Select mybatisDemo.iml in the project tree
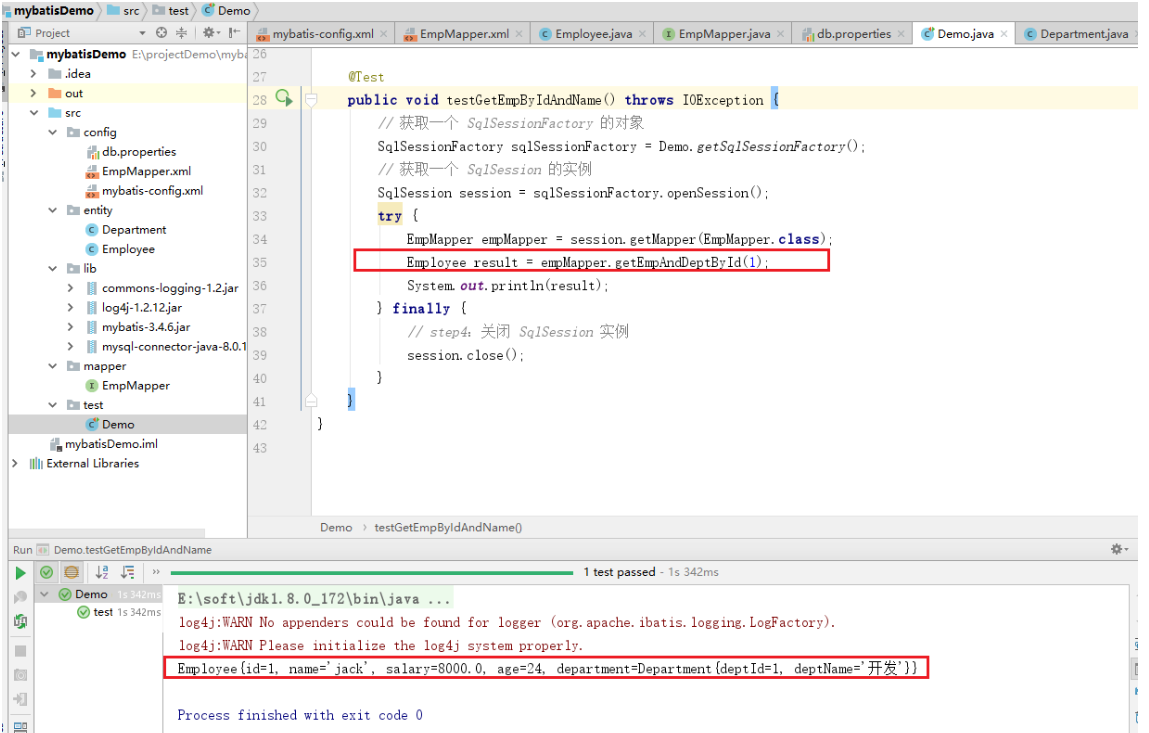1149x733 pixels. (103, 444)
